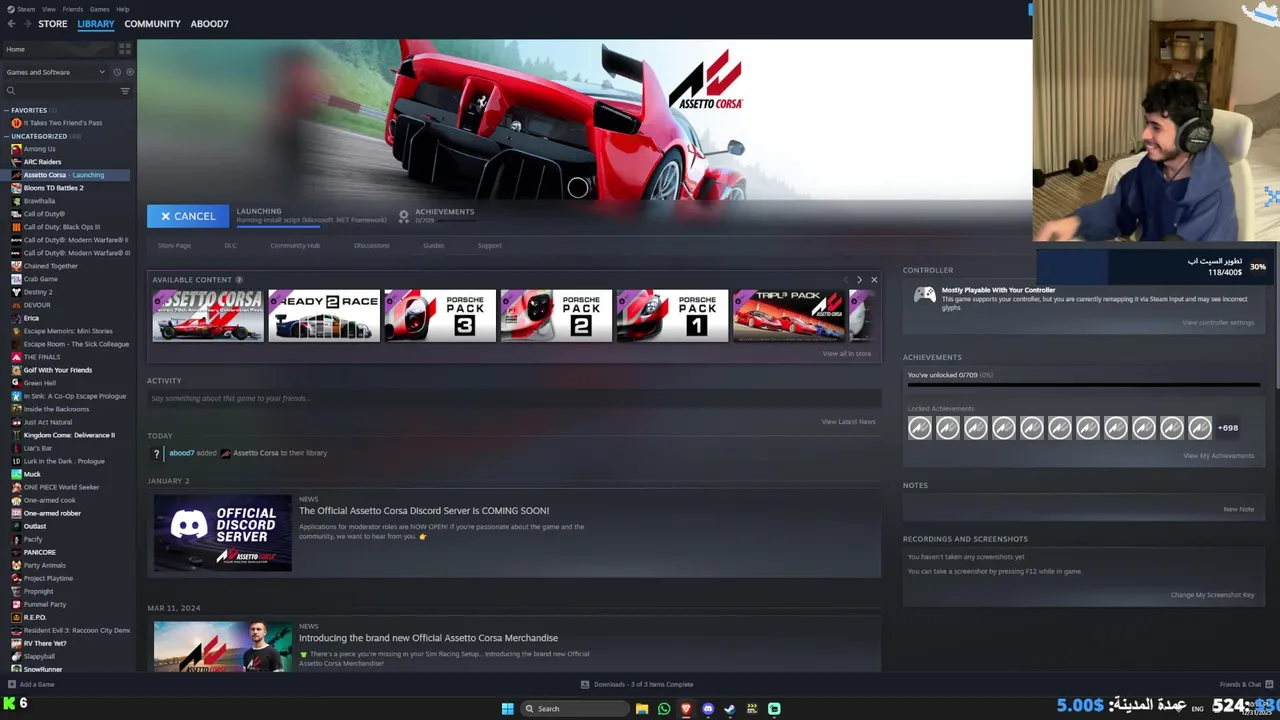
Task: Toggle sort by recent activity clock icon
Action: [x=117, y=72]
